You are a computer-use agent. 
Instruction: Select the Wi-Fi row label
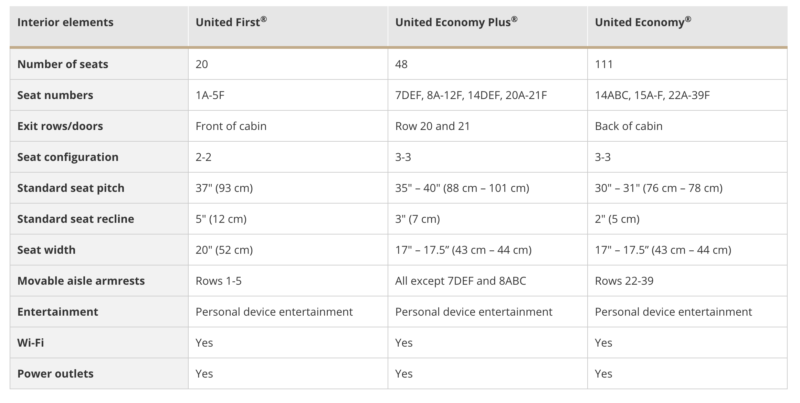click(32, 343)
